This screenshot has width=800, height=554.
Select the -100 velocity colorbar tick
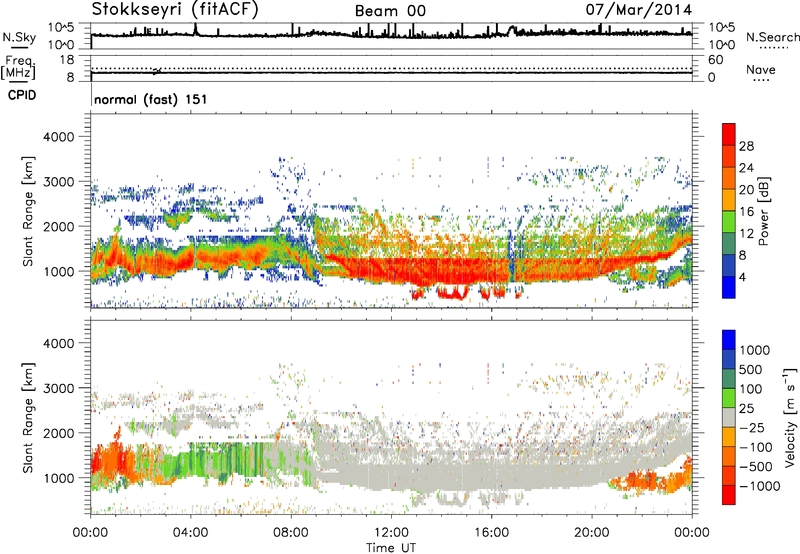pos(756,447)
